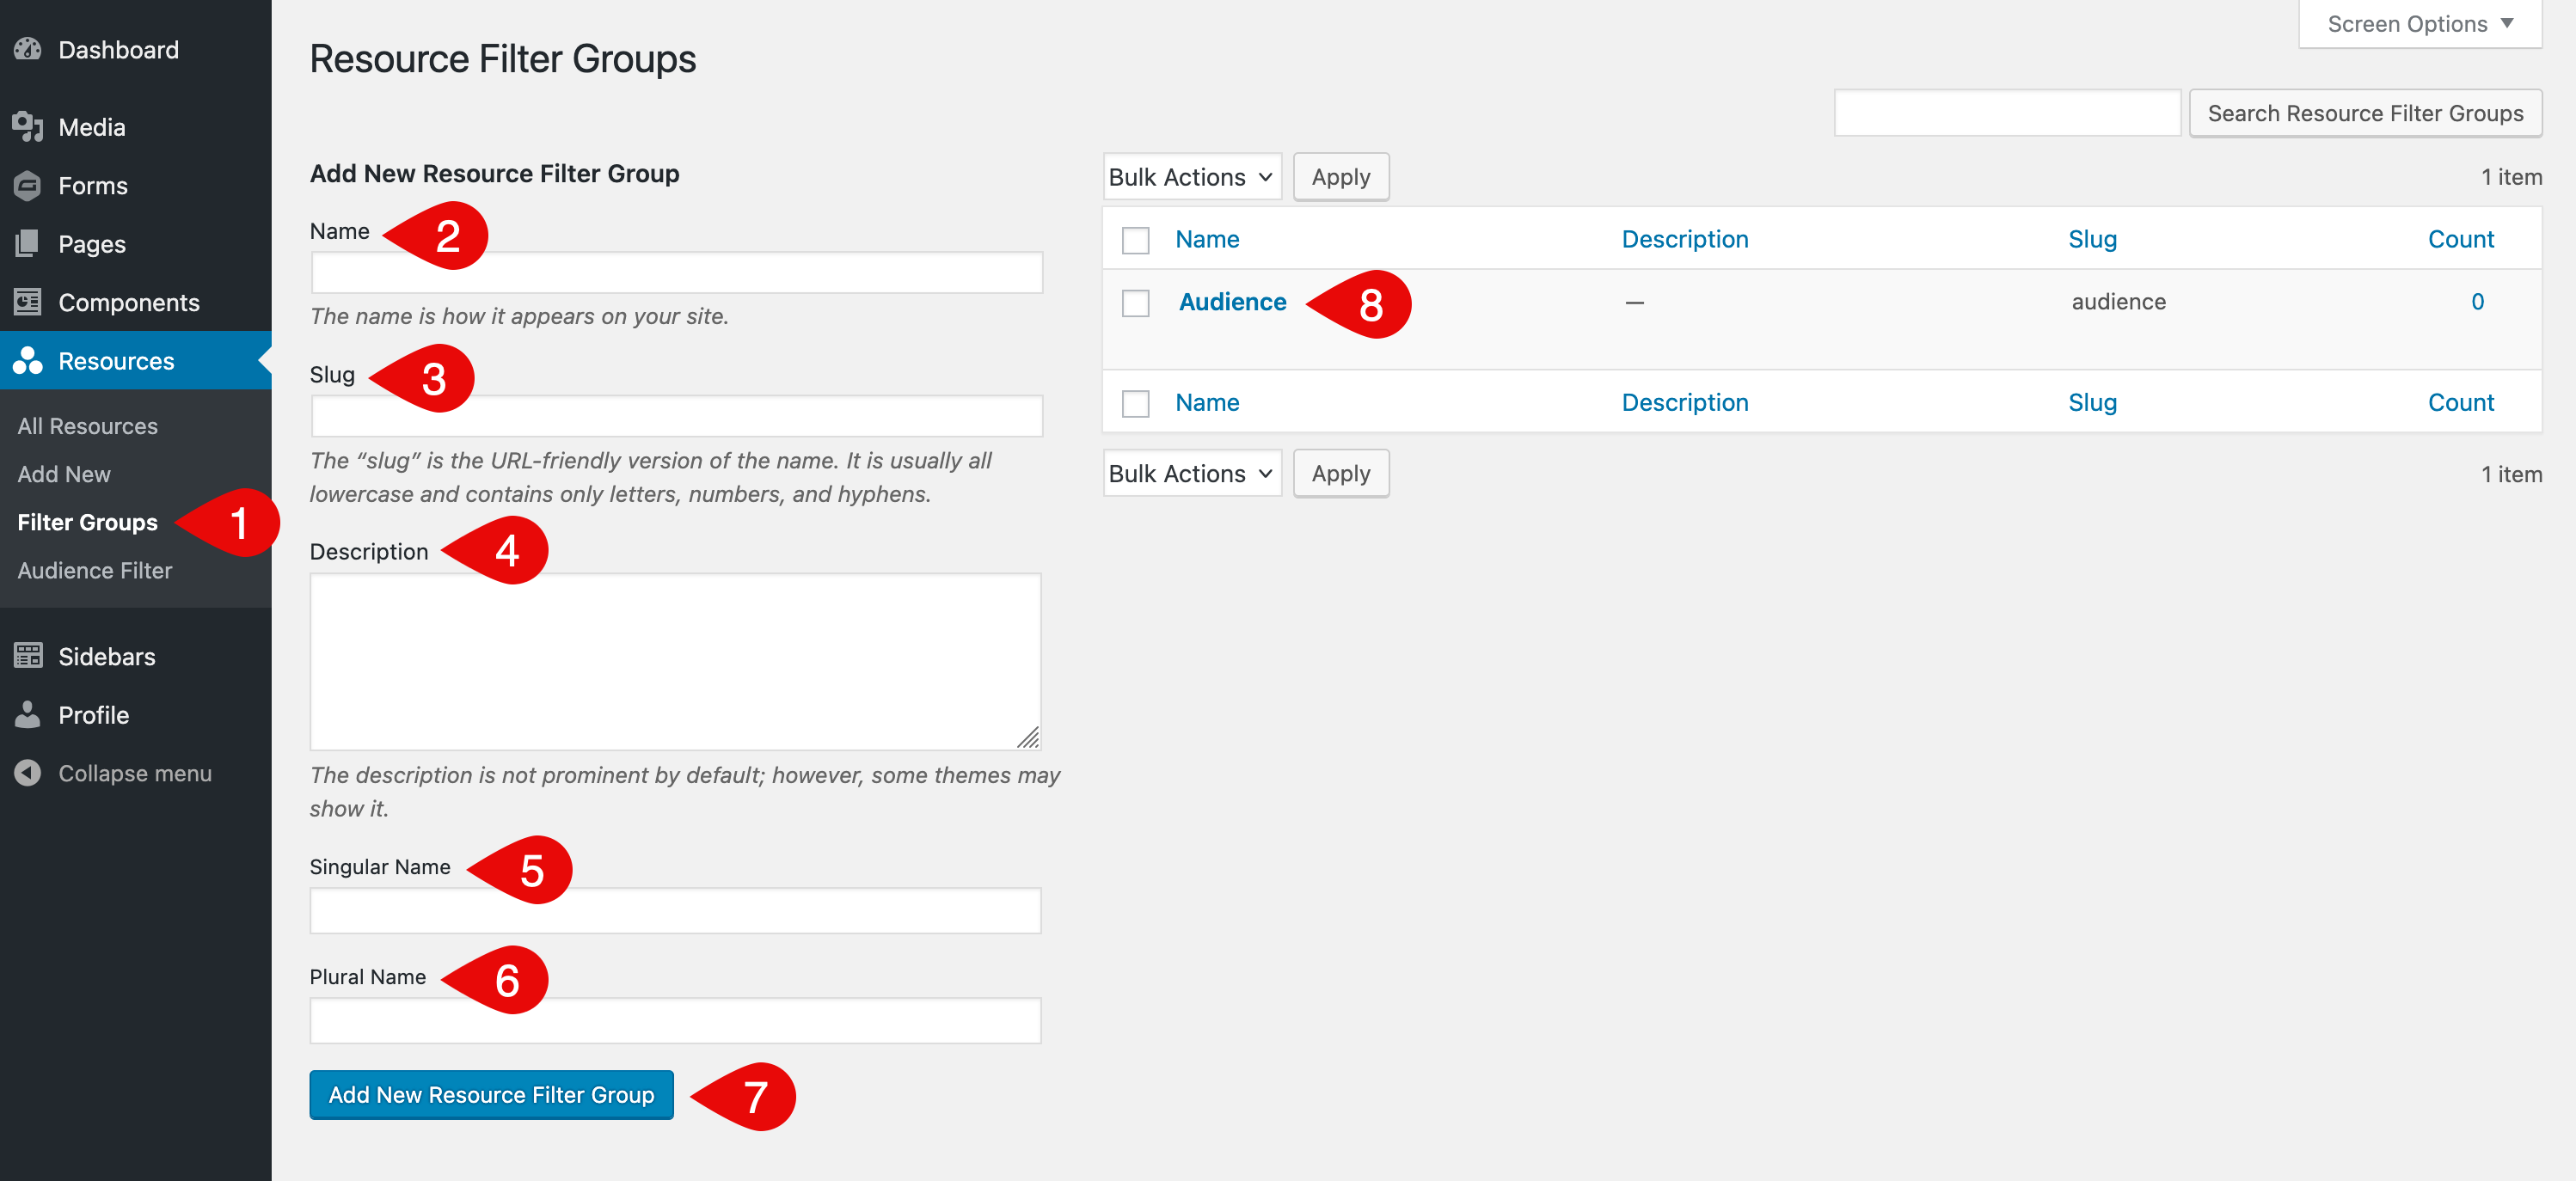Click Search Resource Filter Groups button
2576x1181 pixels.
2365,113
